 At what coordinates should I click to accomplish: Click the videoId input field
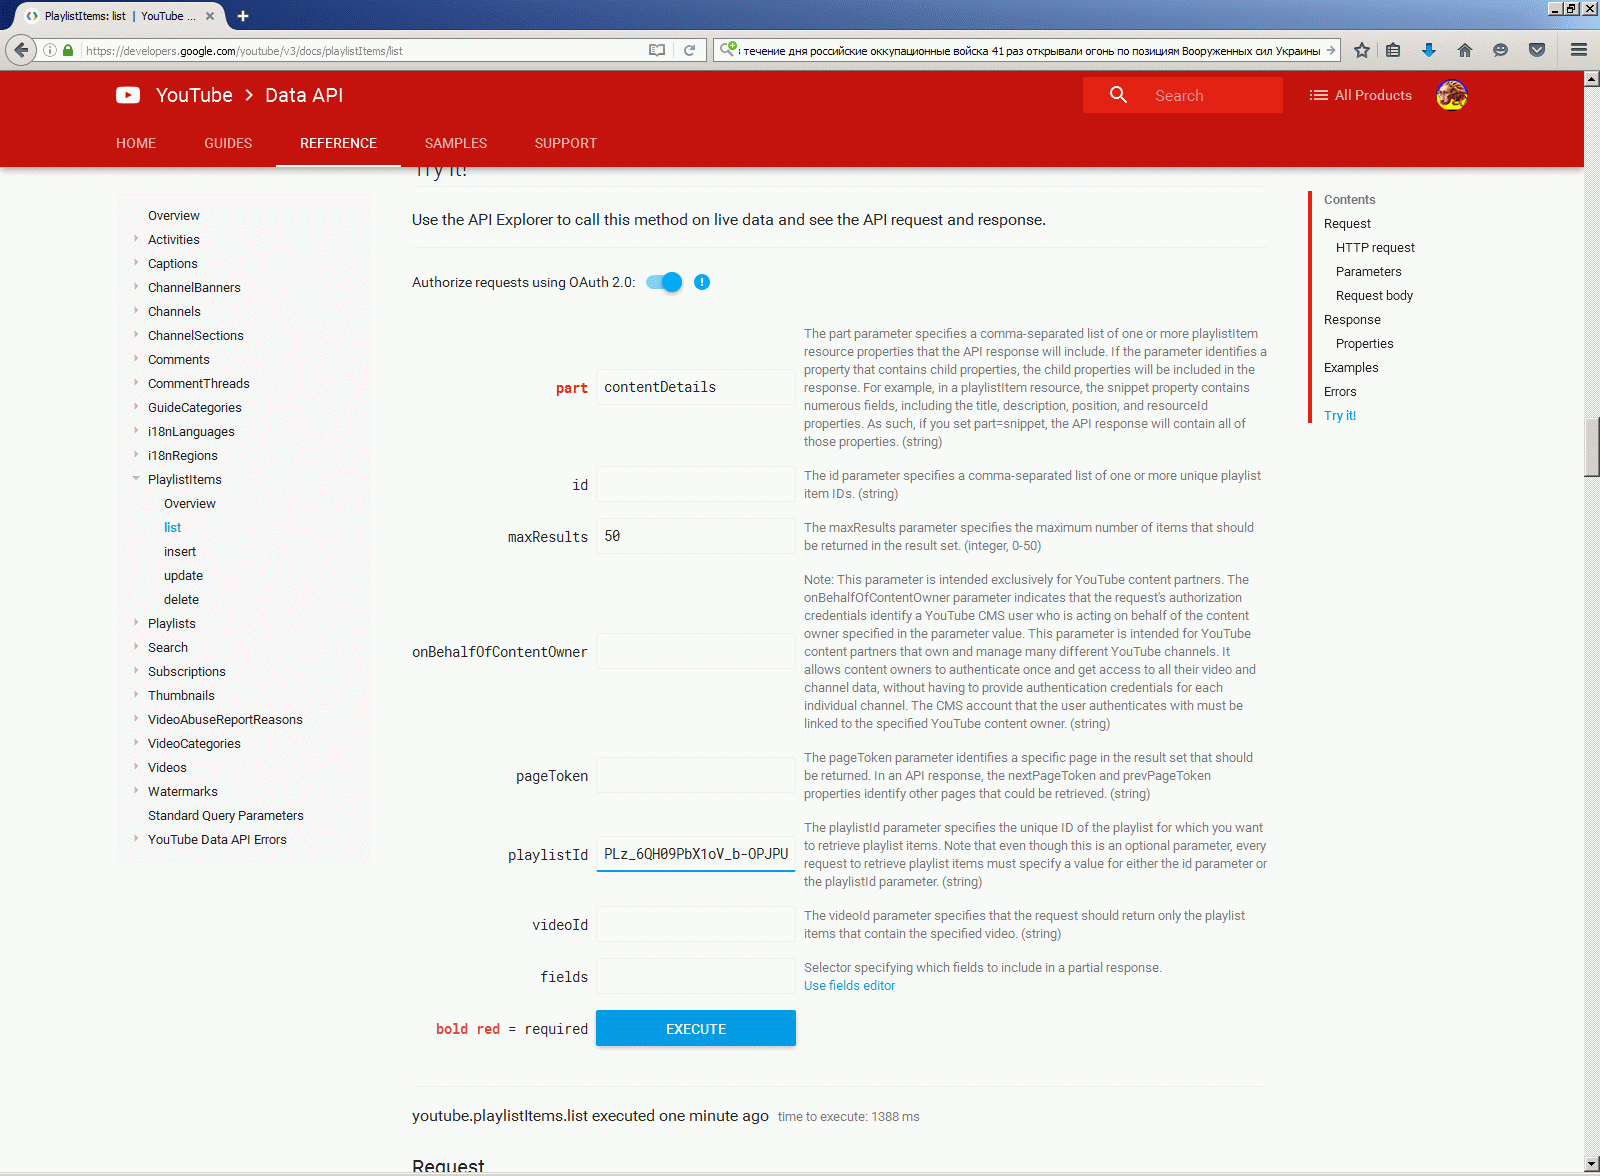pos(696,924)
